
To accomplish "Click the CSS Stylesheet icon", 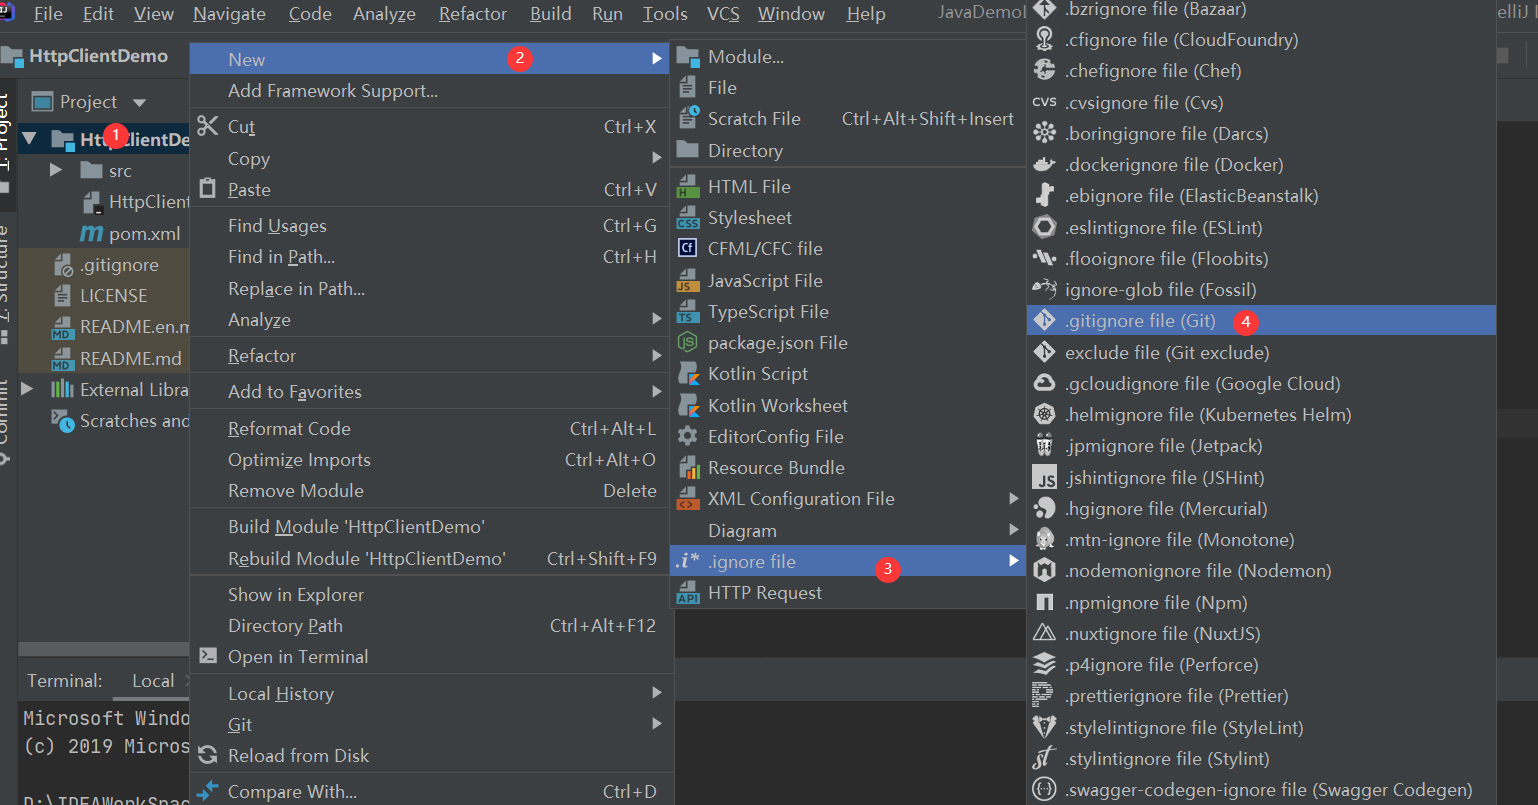I will pos(688,218).
